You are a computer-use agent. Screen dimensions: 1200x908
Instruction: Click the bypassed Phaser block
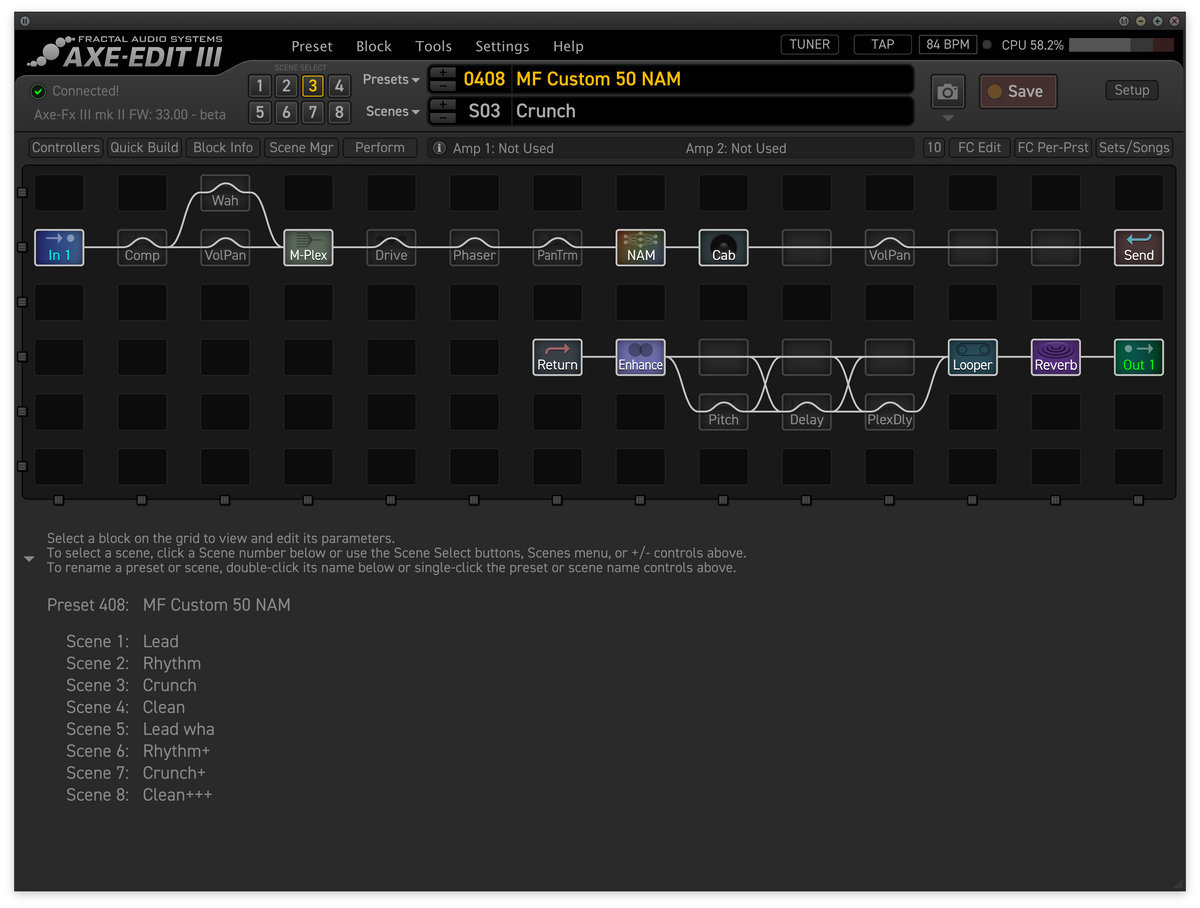pos(474,247)
